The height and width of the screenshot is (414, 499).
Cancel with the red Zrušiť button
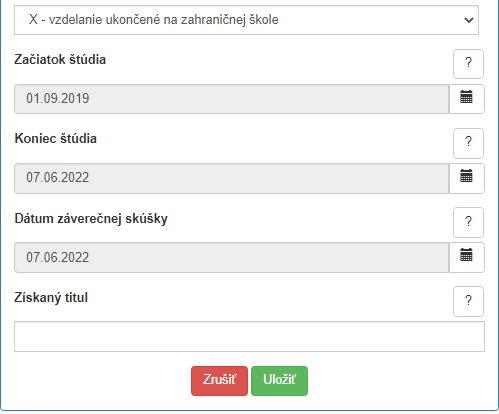219,381
